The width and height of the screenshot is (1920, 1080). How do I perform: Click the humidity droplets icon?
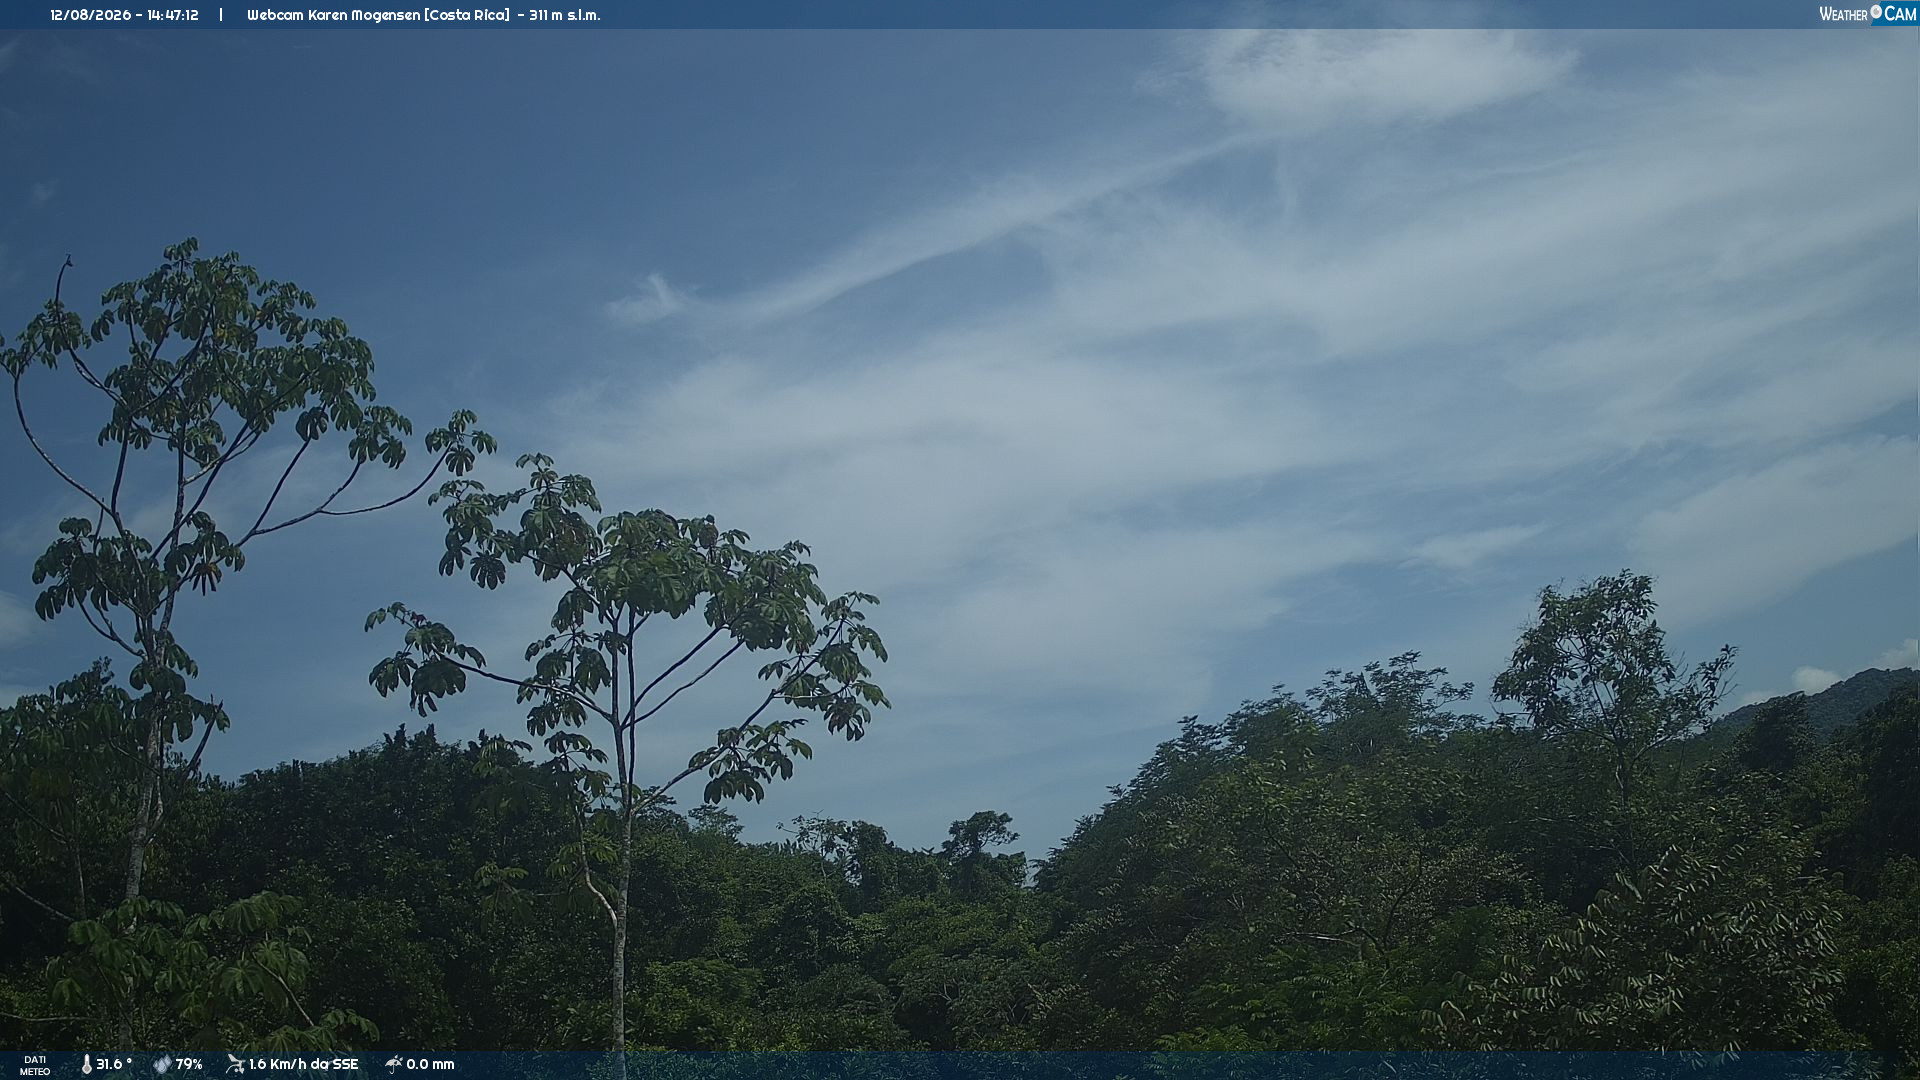click(x=162, y=1064)
